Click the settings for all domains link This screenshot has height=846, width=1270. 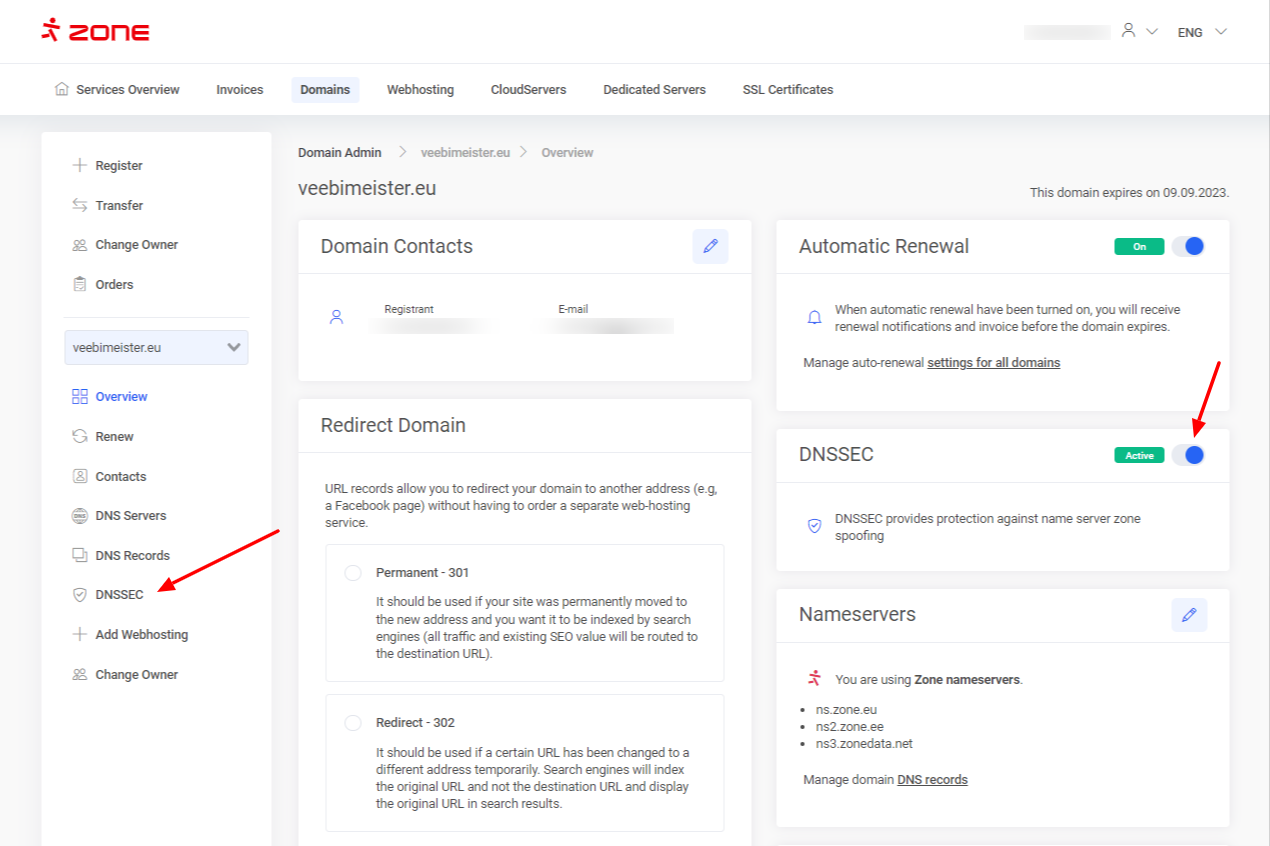(993, 363)
